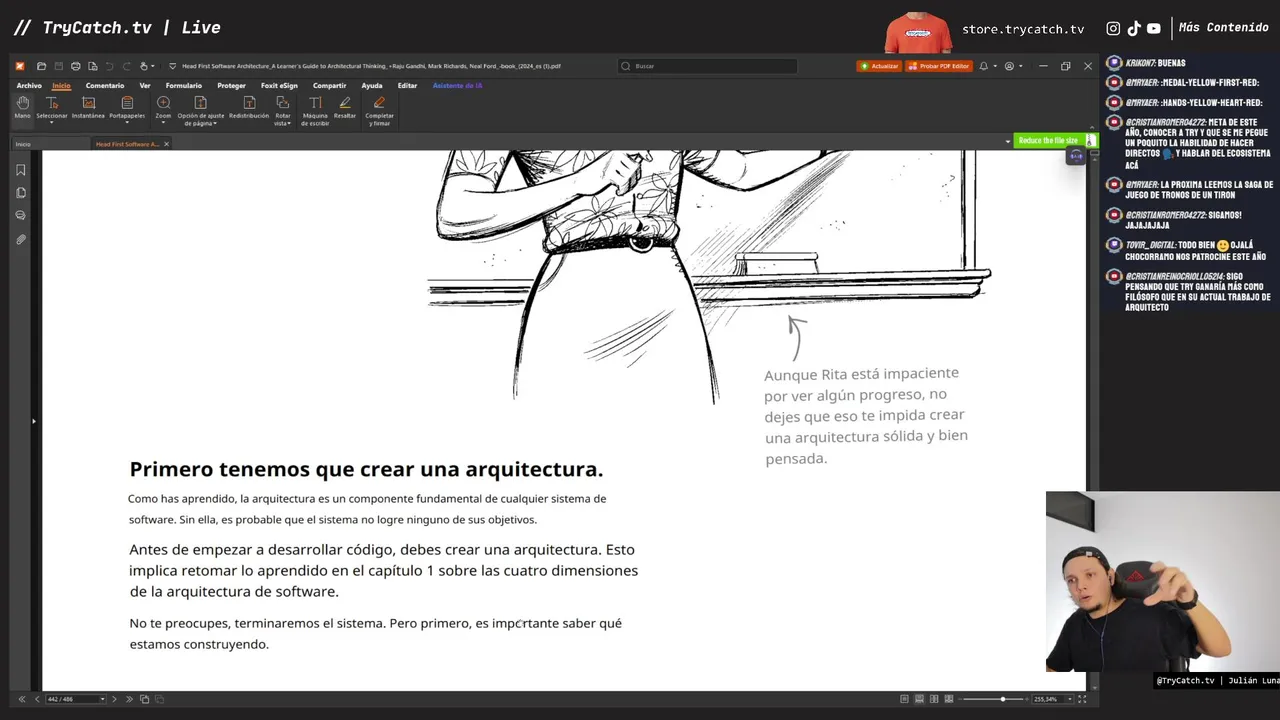The height and width of the screenshot is (720, 1280).
Task: Open the pages thumbnail panel icon
Action: tap(20, 193)
